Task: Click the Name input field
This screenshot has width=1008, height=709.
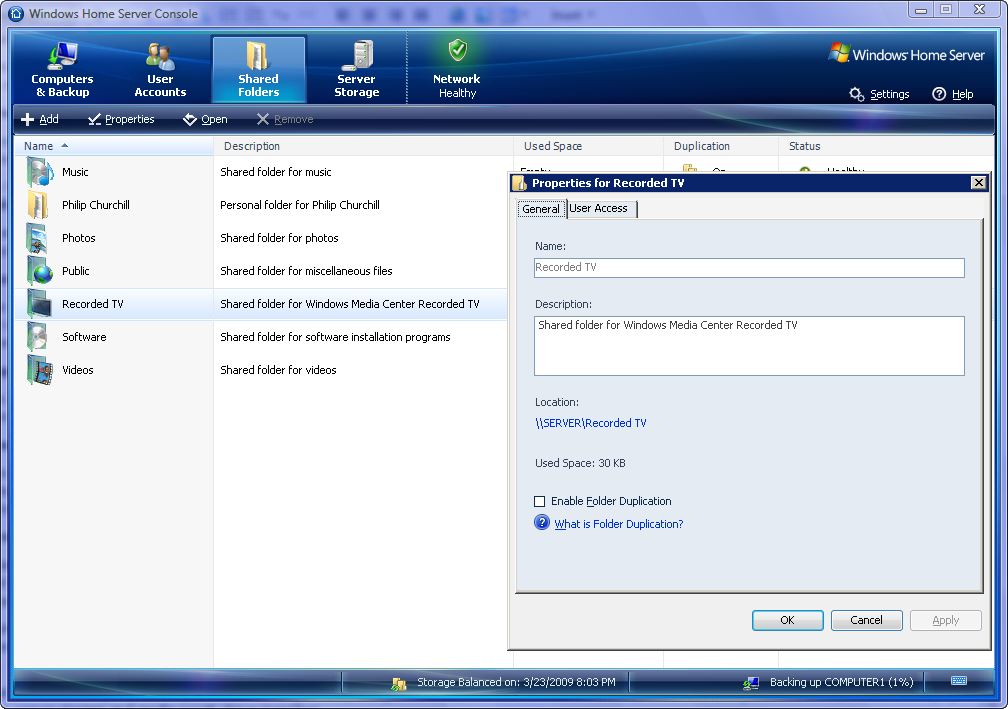Action: click(x=749, y=267)
